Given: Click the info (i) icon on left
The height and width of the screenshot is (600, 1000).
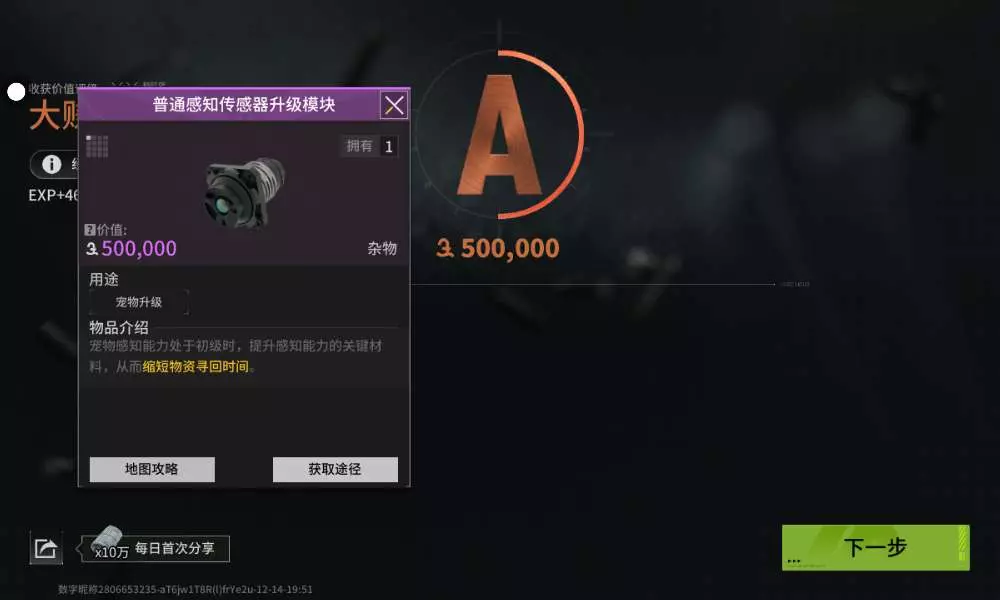Looking at the screenshot, I should (52, 165).
